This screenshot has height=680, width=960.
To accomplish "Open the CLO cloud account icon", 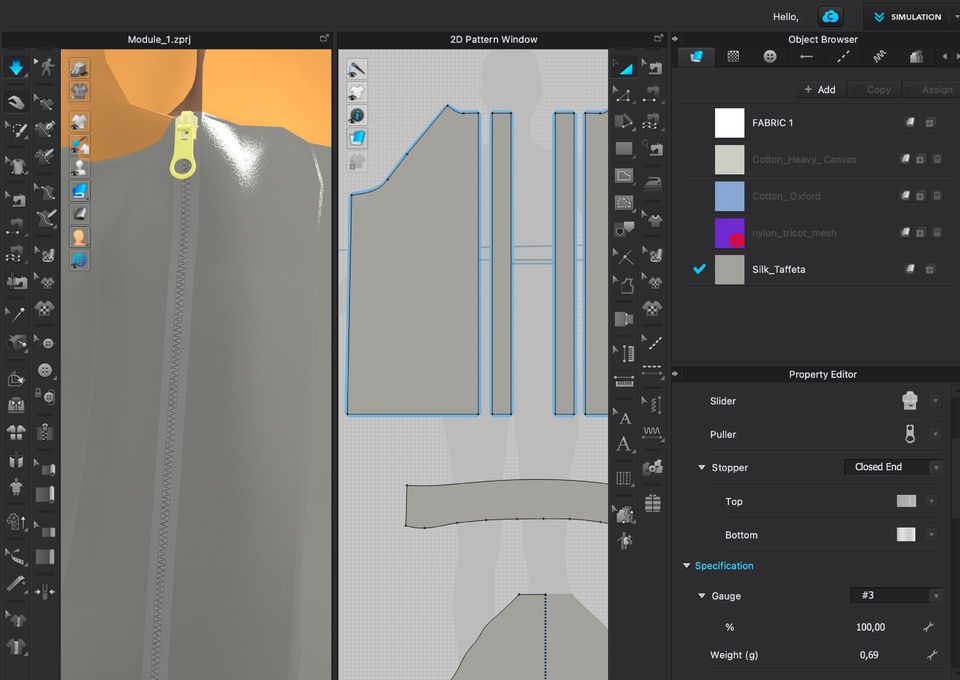I will pyautogui.click(x=830, y=17).
